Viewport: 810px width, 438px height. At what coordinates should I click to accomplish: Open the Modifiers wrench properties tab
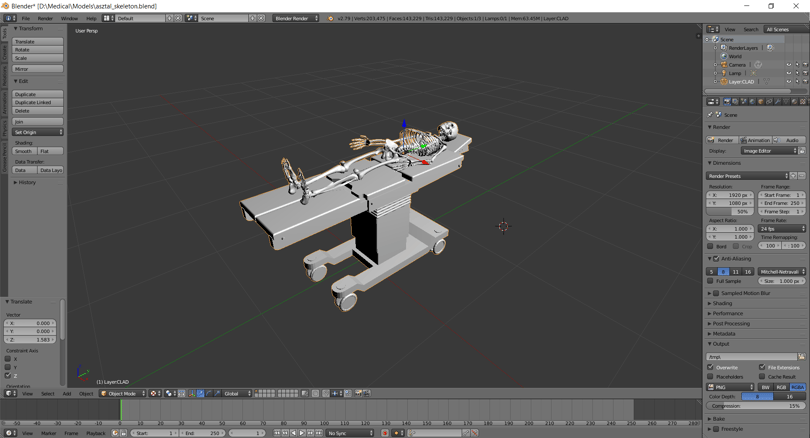point(778,102)
